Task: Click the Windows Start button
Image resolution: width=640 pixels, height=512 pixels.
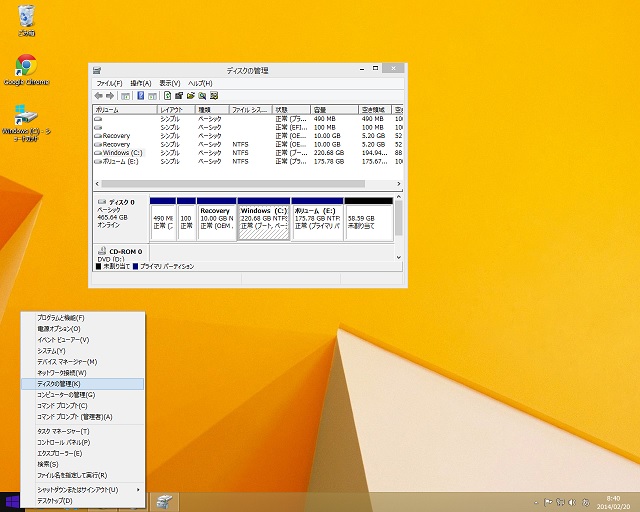Action: (x=13, y=501)
